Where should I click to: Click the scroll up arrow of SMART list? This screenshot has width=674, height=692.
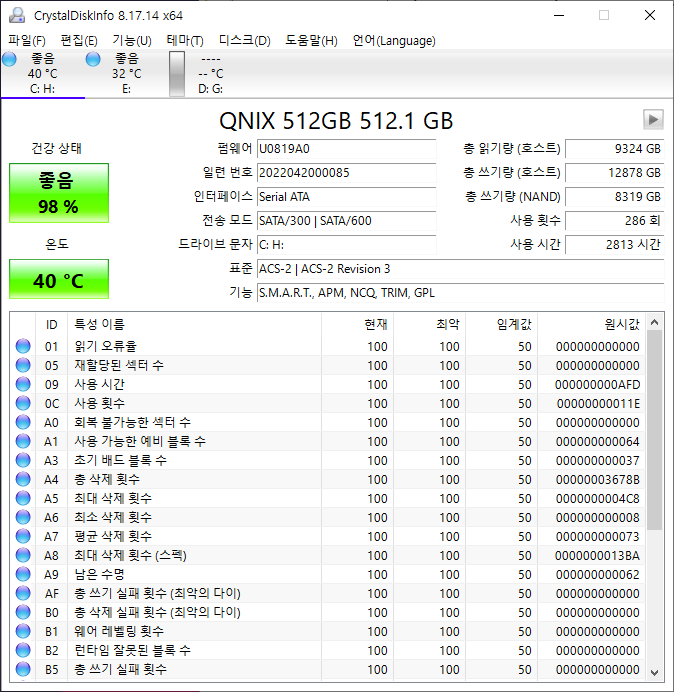pos(655,322)
